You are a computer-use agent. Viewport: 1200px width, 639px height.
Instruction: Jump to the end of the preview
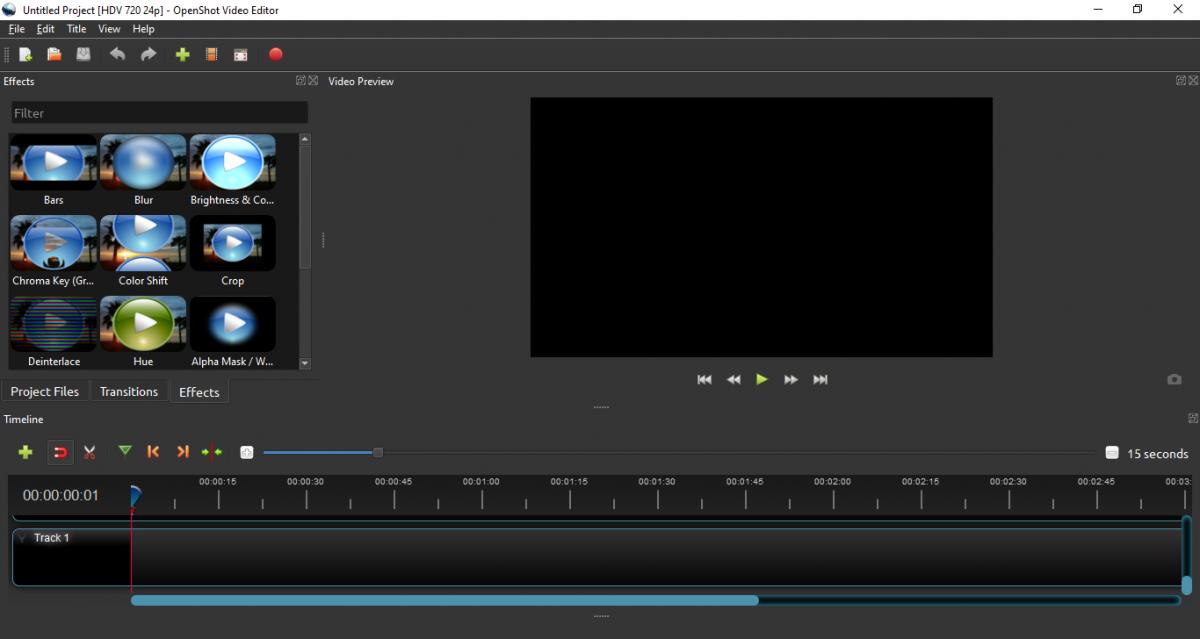[x=821, y=380]
